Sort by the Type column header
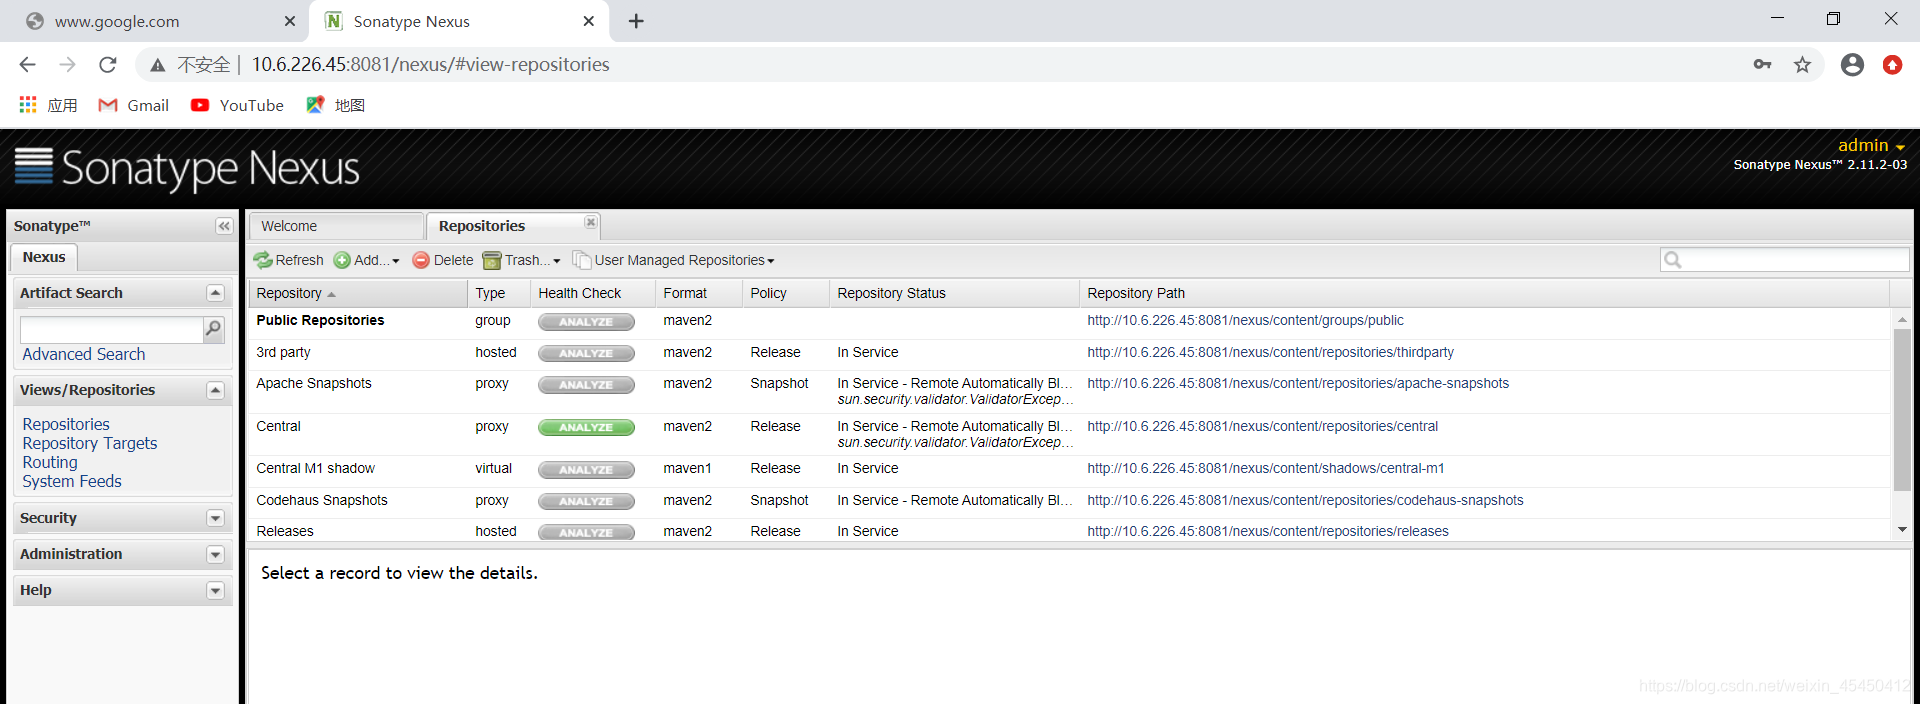 point(498,293)
